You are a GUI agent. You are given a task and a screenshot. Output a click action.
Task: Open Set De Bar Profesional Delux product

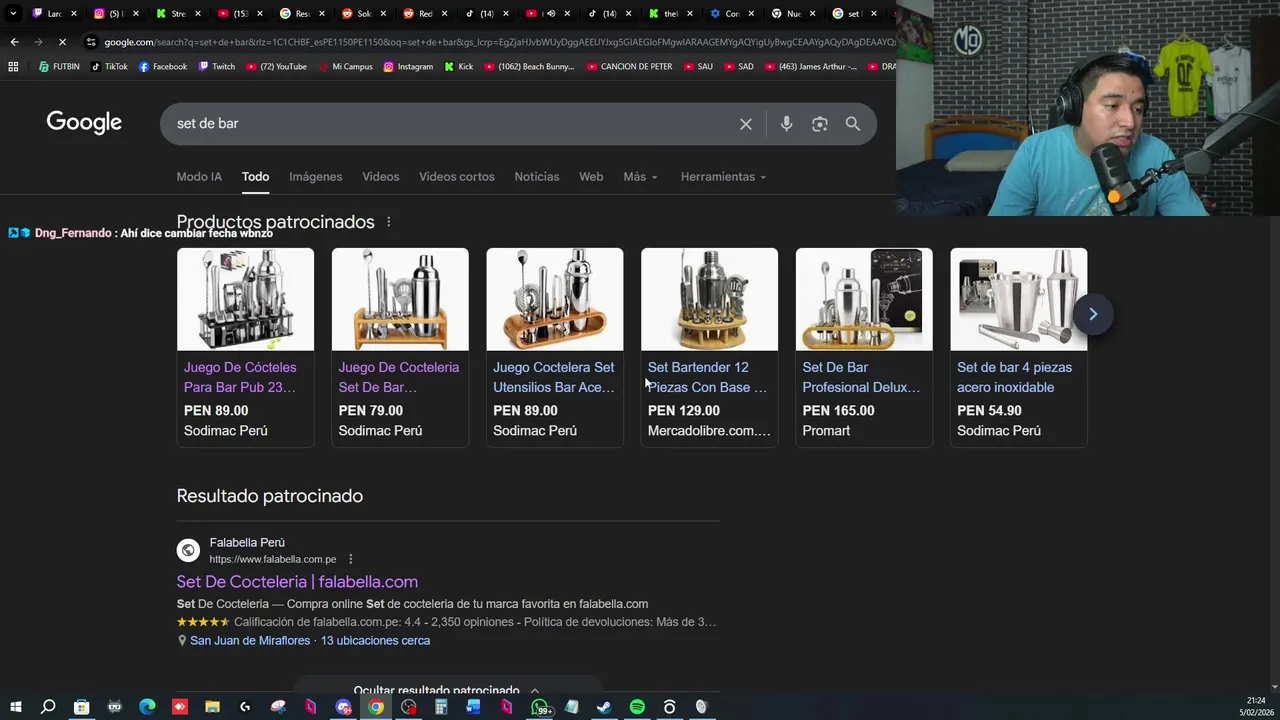pyautogui.click(x=861, y=377)
